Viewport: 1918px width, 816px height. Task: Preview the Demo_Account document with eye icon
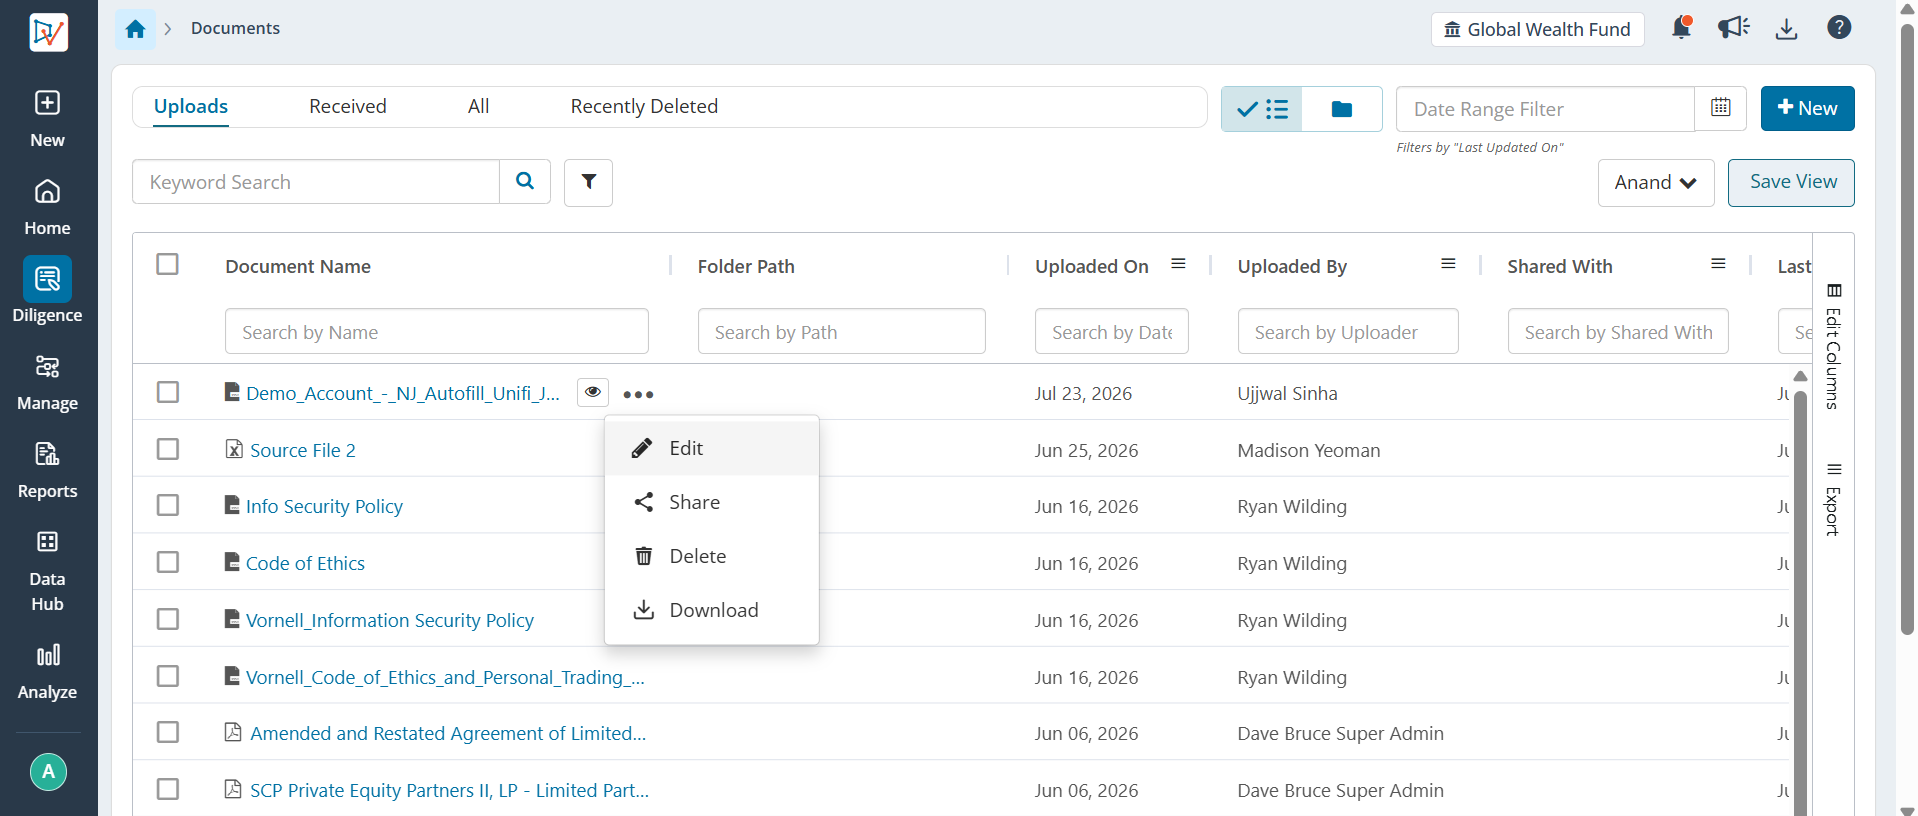pyautogui.click(x=593, y=392)
